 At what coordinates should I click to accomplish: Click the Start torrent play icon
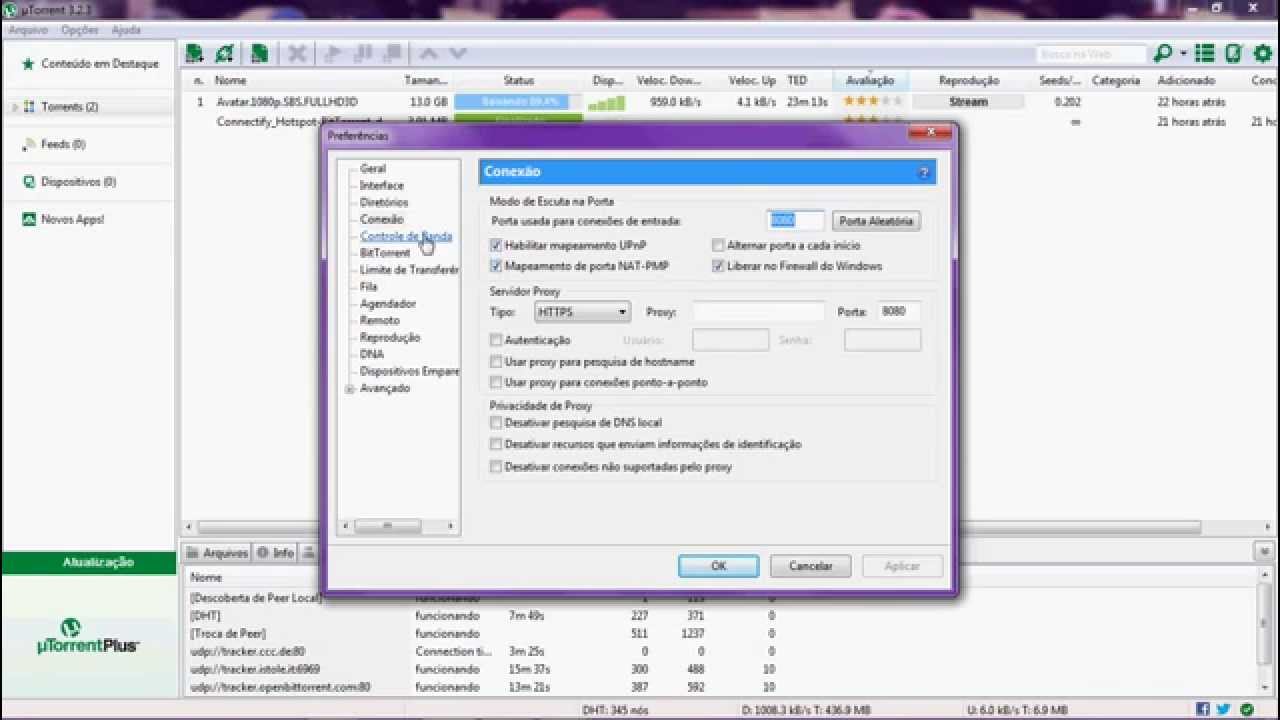(x=334, y=54)
